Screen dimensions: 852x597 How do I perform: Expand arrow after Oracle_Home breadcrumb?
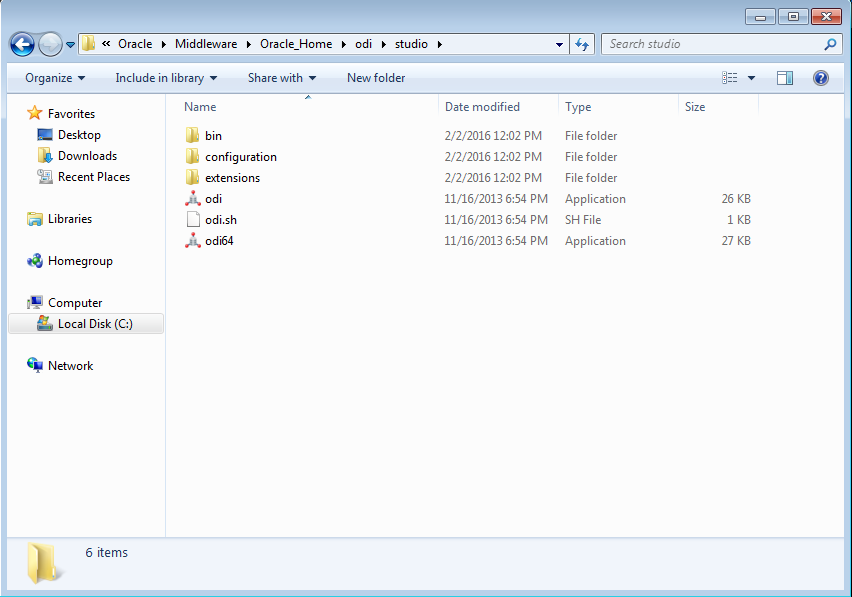click(x=343, y=45)
